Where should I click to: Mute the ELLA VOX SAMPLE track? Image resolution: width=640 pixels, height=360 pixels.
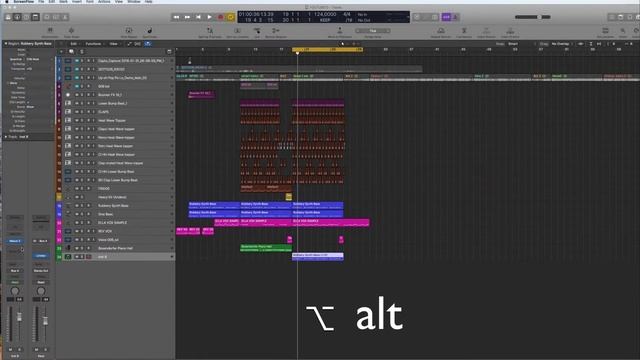coord(77,223)
